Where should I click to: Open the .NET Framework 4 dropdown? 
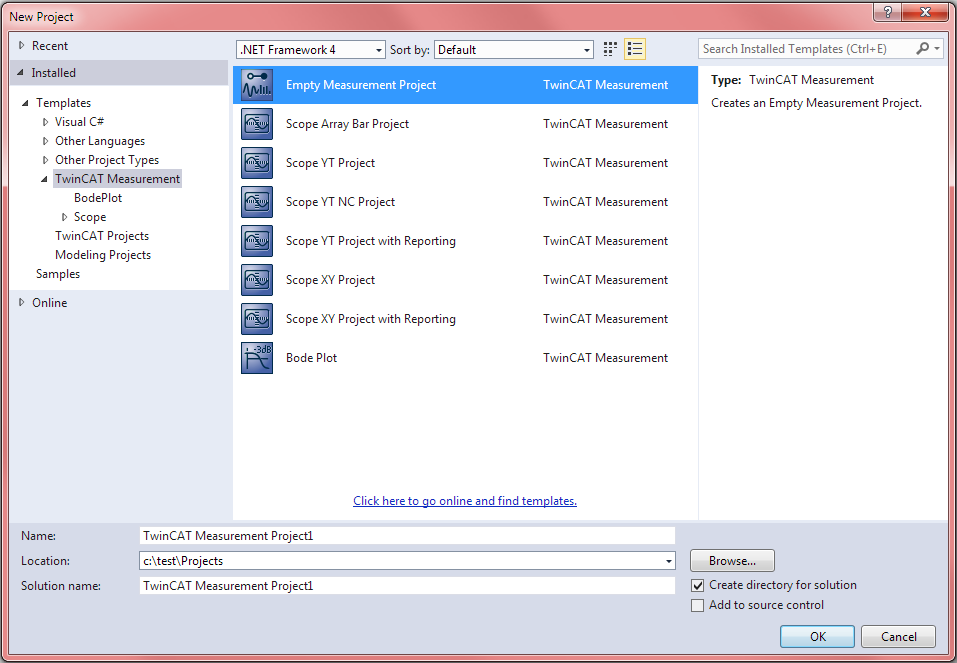tap(310, 50)
